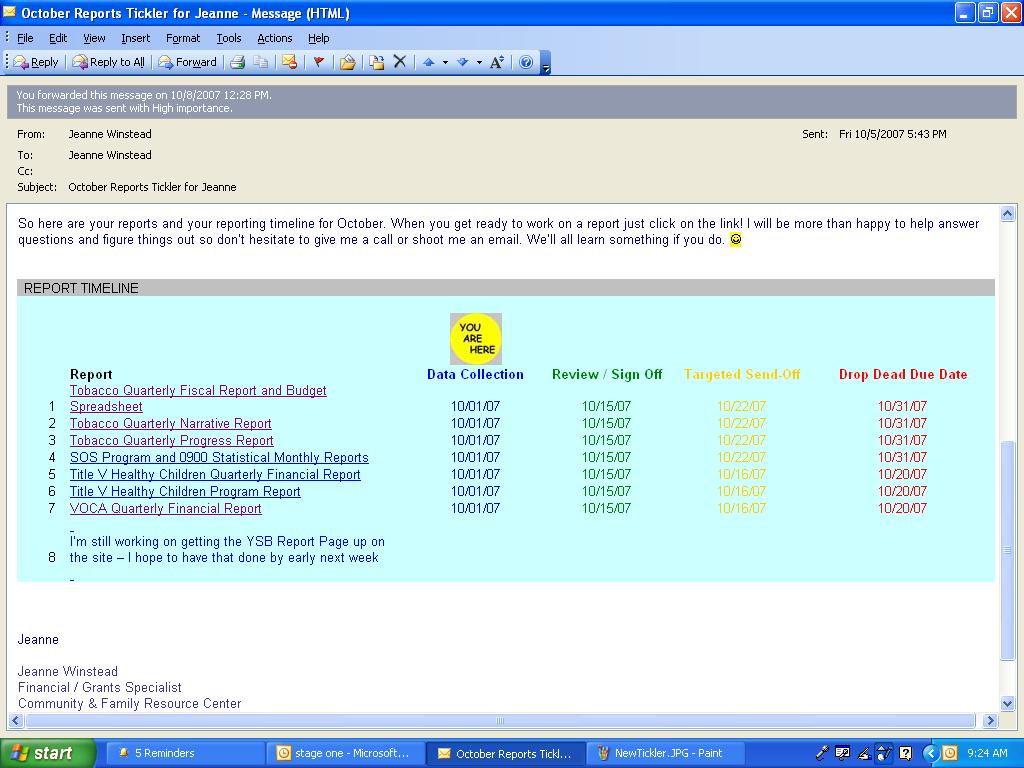Click the vertical scrollbar thumb
This screenshot has width=1024, height=768.
point(1007,551)
